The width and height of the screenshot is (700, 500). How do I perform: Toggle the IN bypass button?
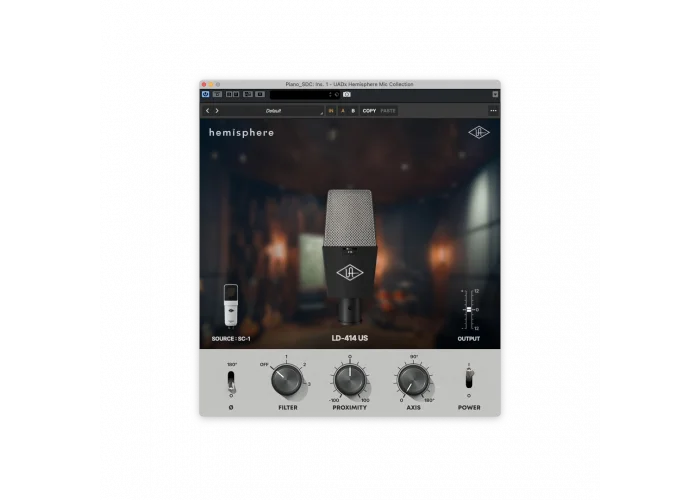click(x=331, y=111)
